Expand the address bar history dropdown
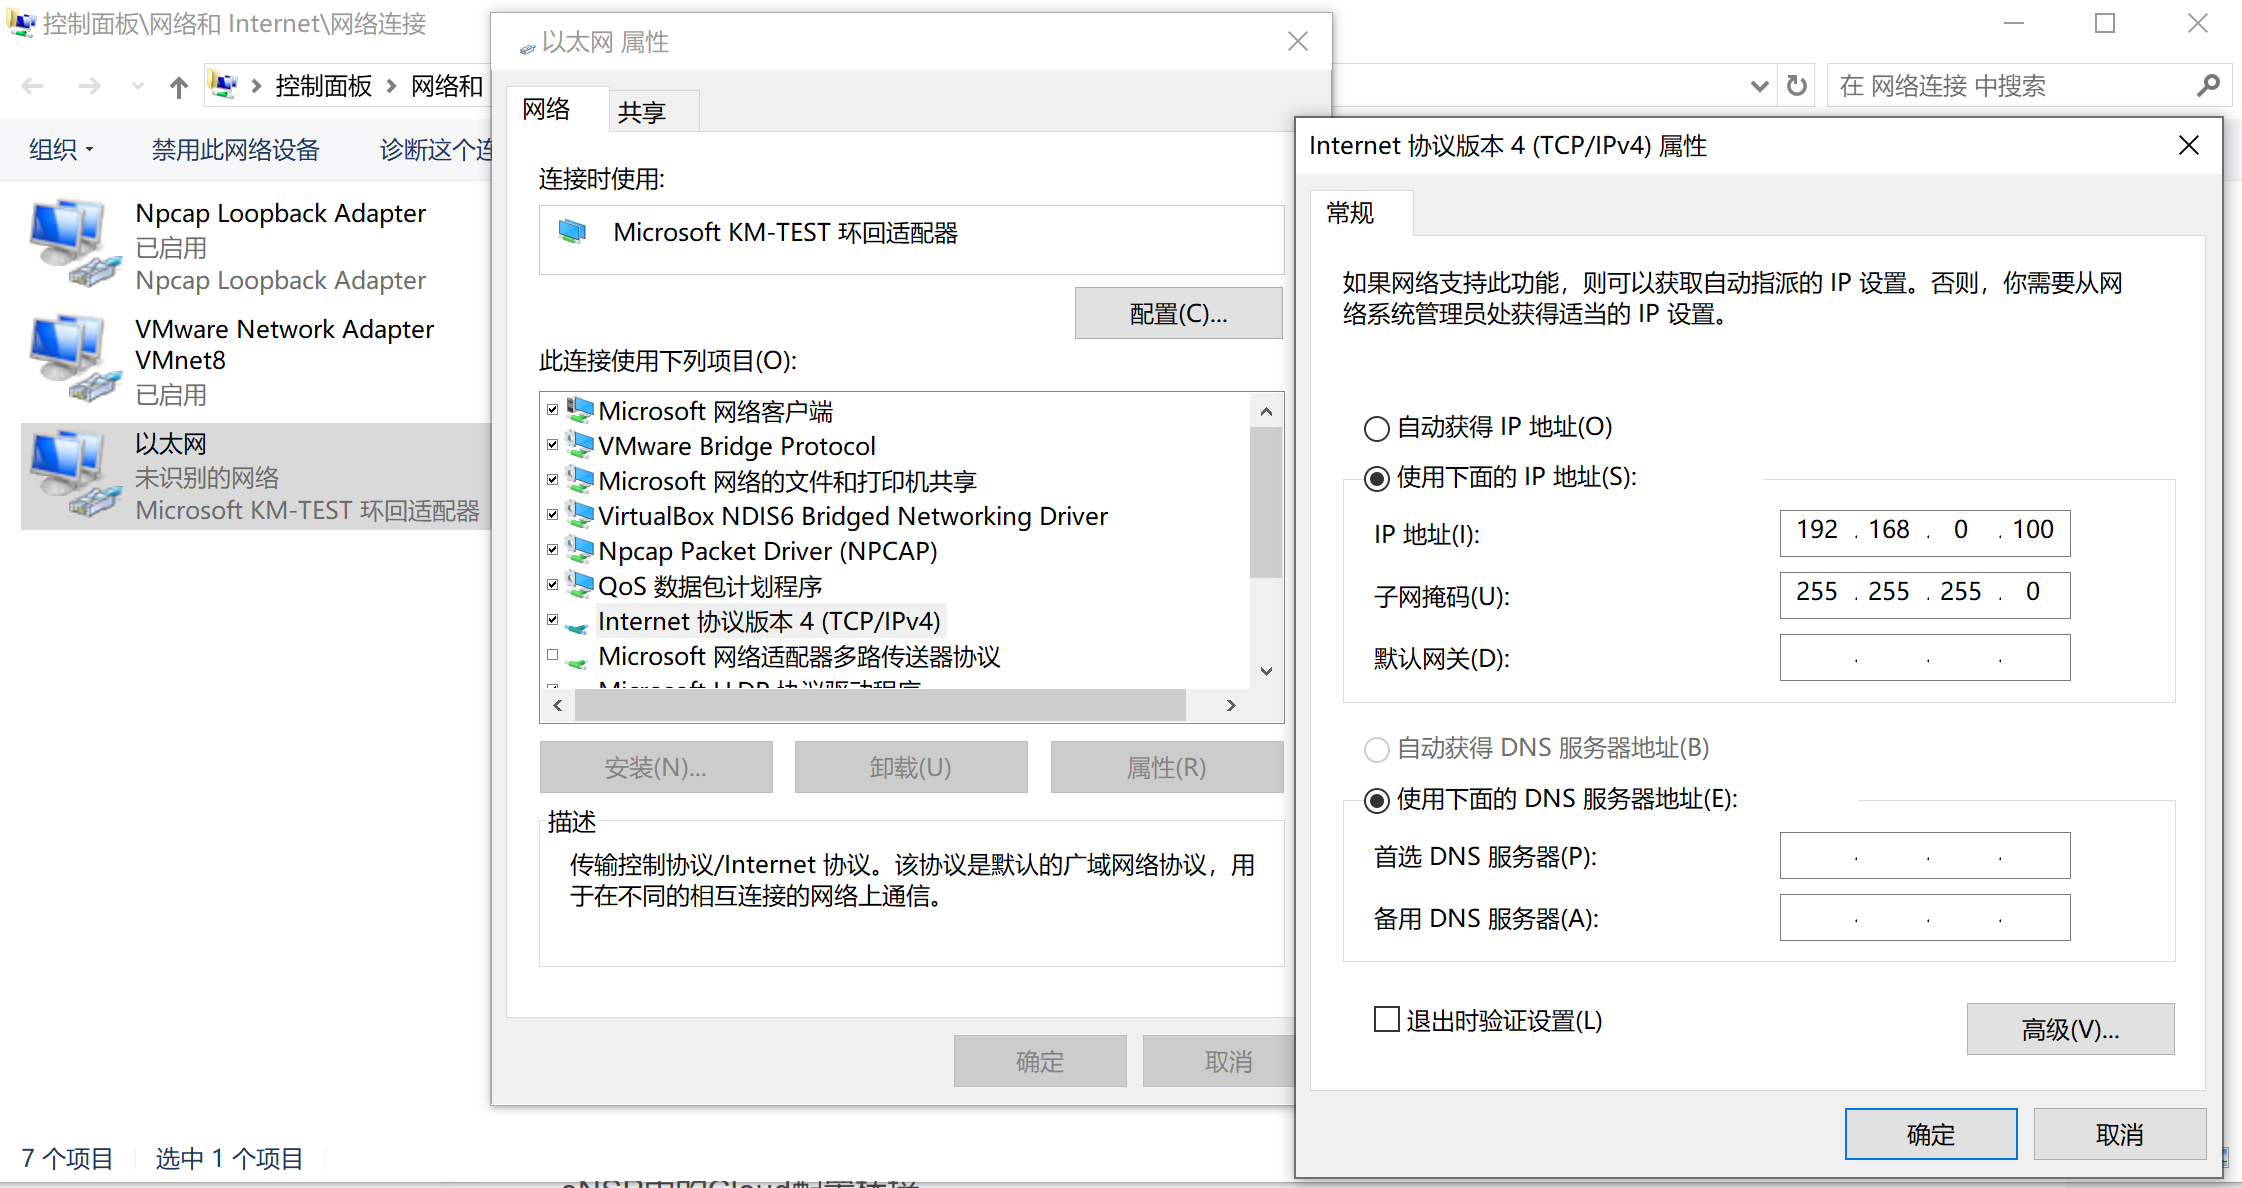This screenshot has width=2242, height=1188. [x=1759, y=86]
